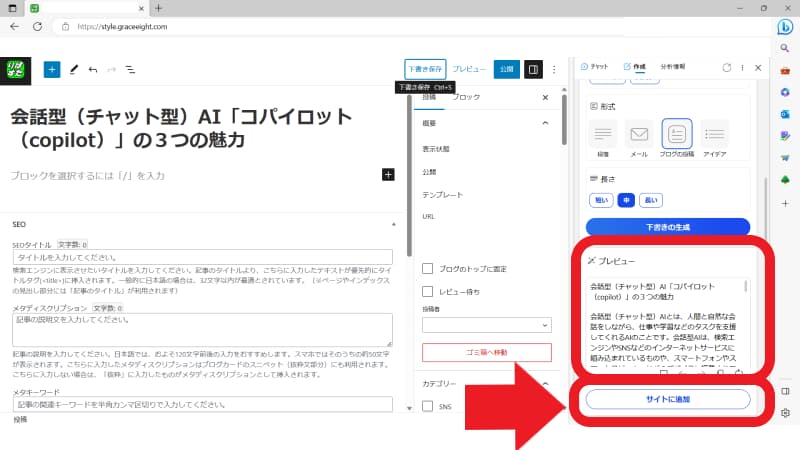
Task: Open the 投稿者 author dropdown
Action: 487,325
